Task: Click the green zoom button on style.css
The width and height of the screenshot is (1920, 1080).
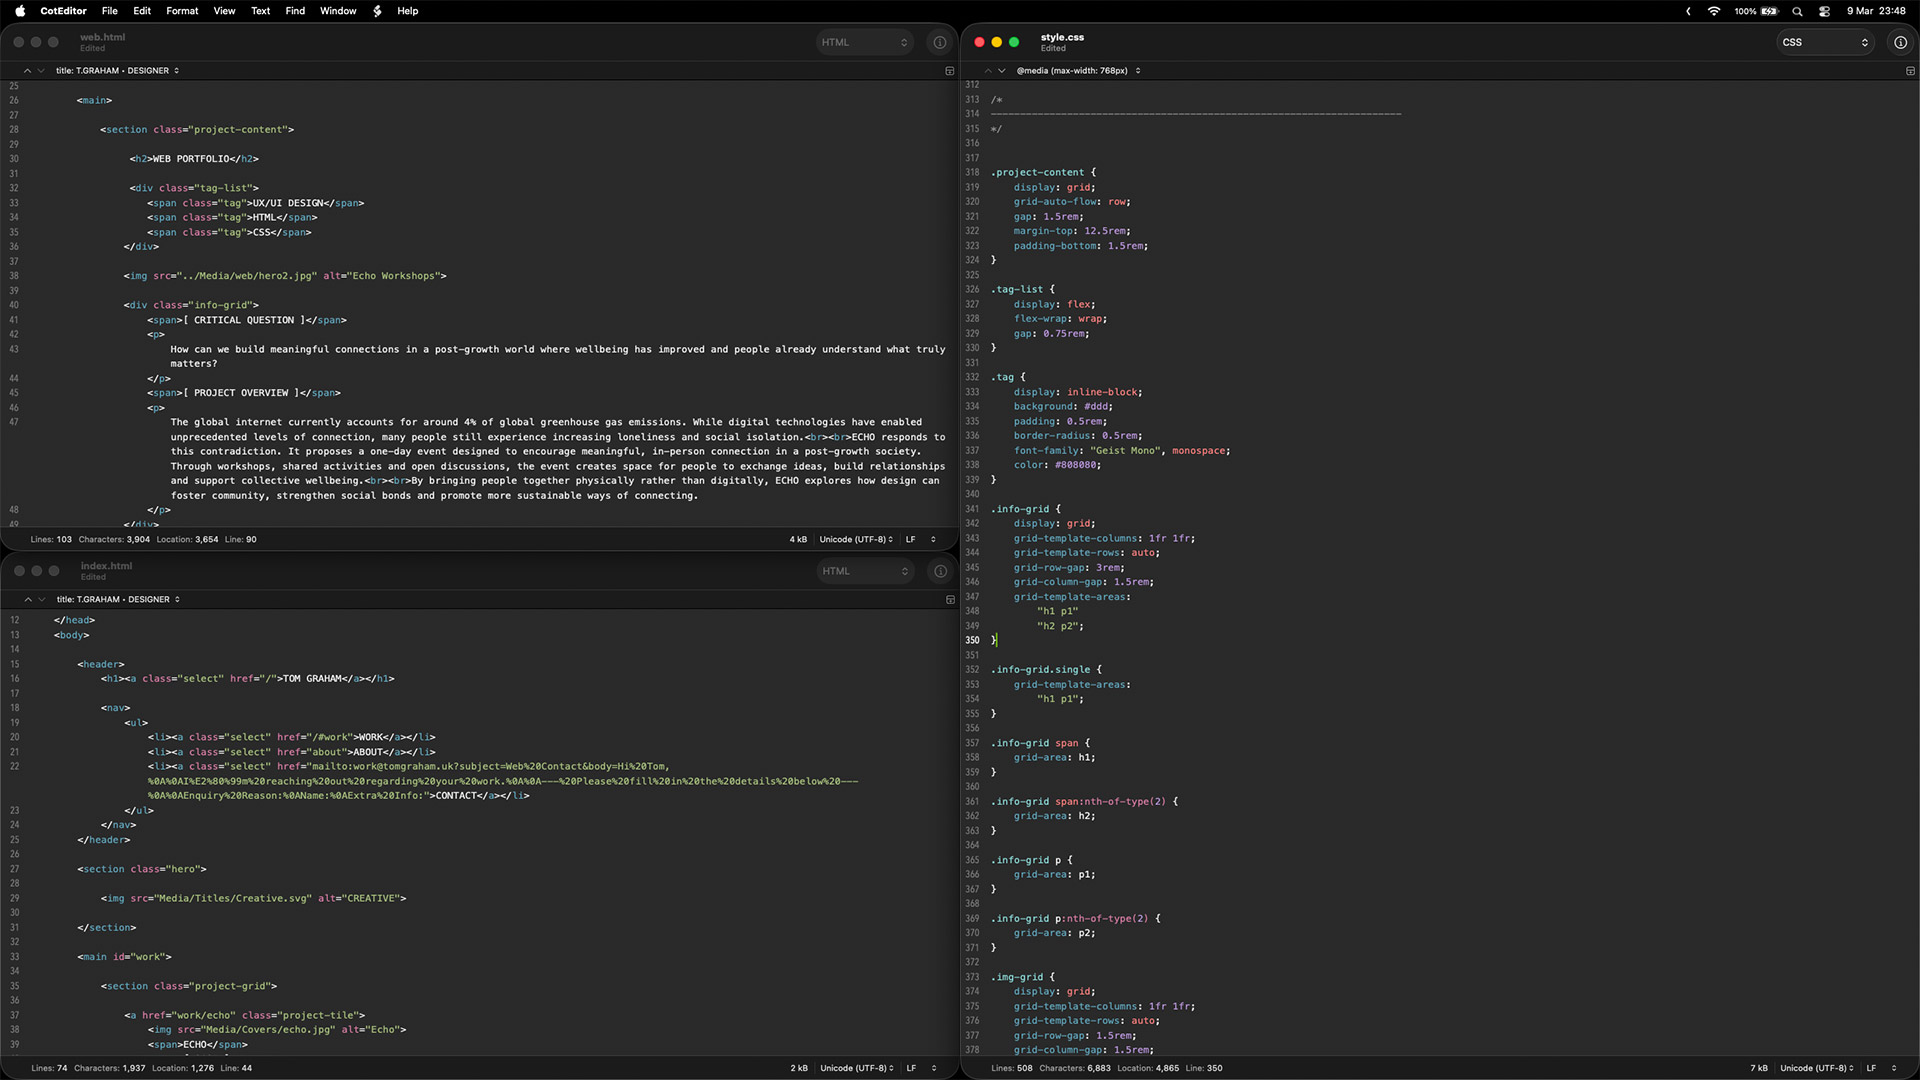Action: click(x=1014, y=42)
